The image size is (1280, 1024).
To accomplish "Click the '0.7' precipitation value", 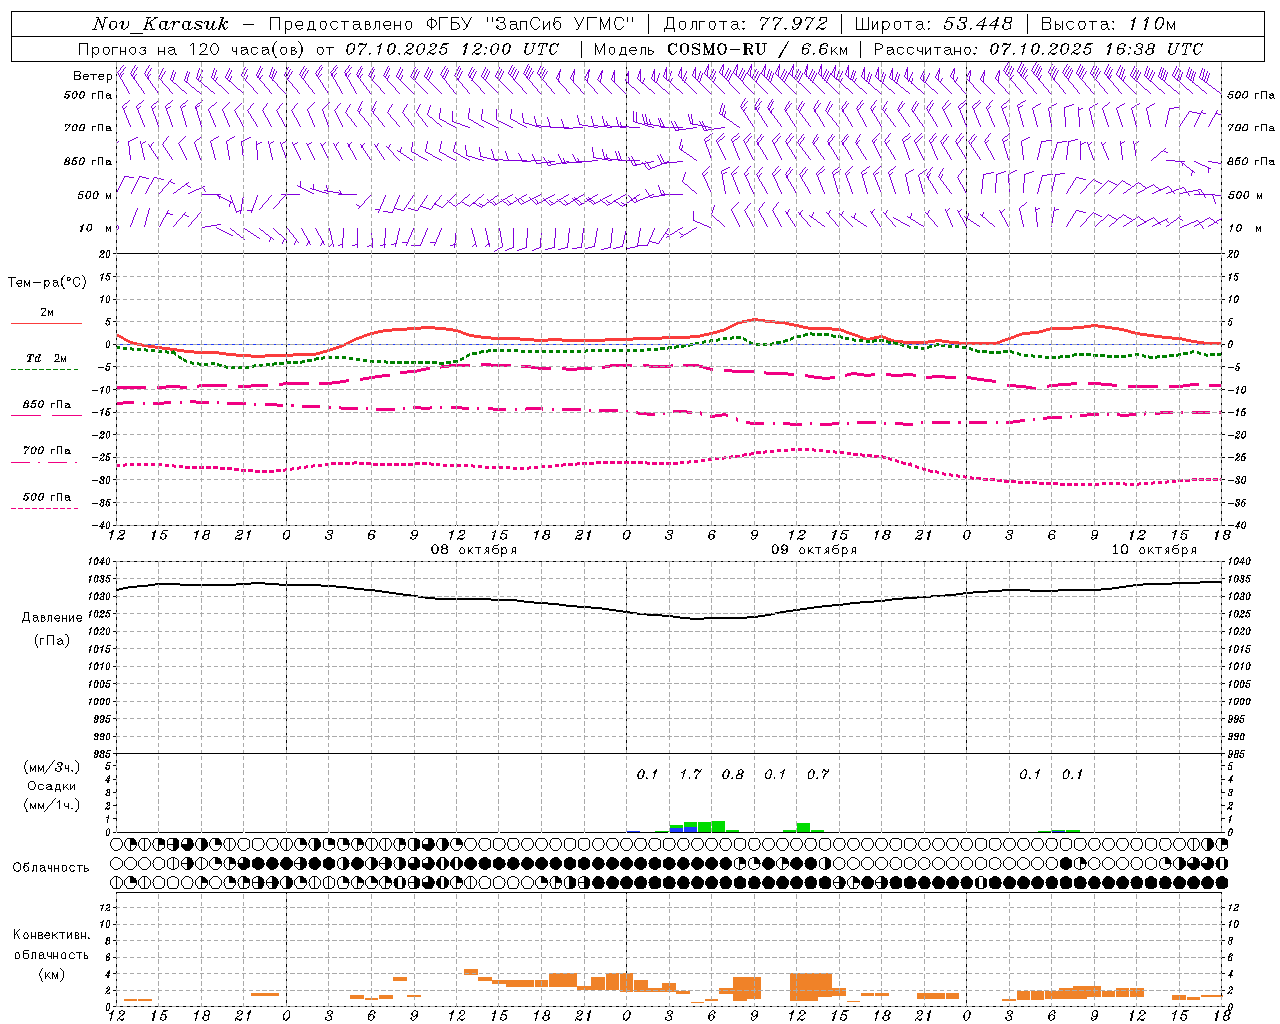I will click(818, 774).
